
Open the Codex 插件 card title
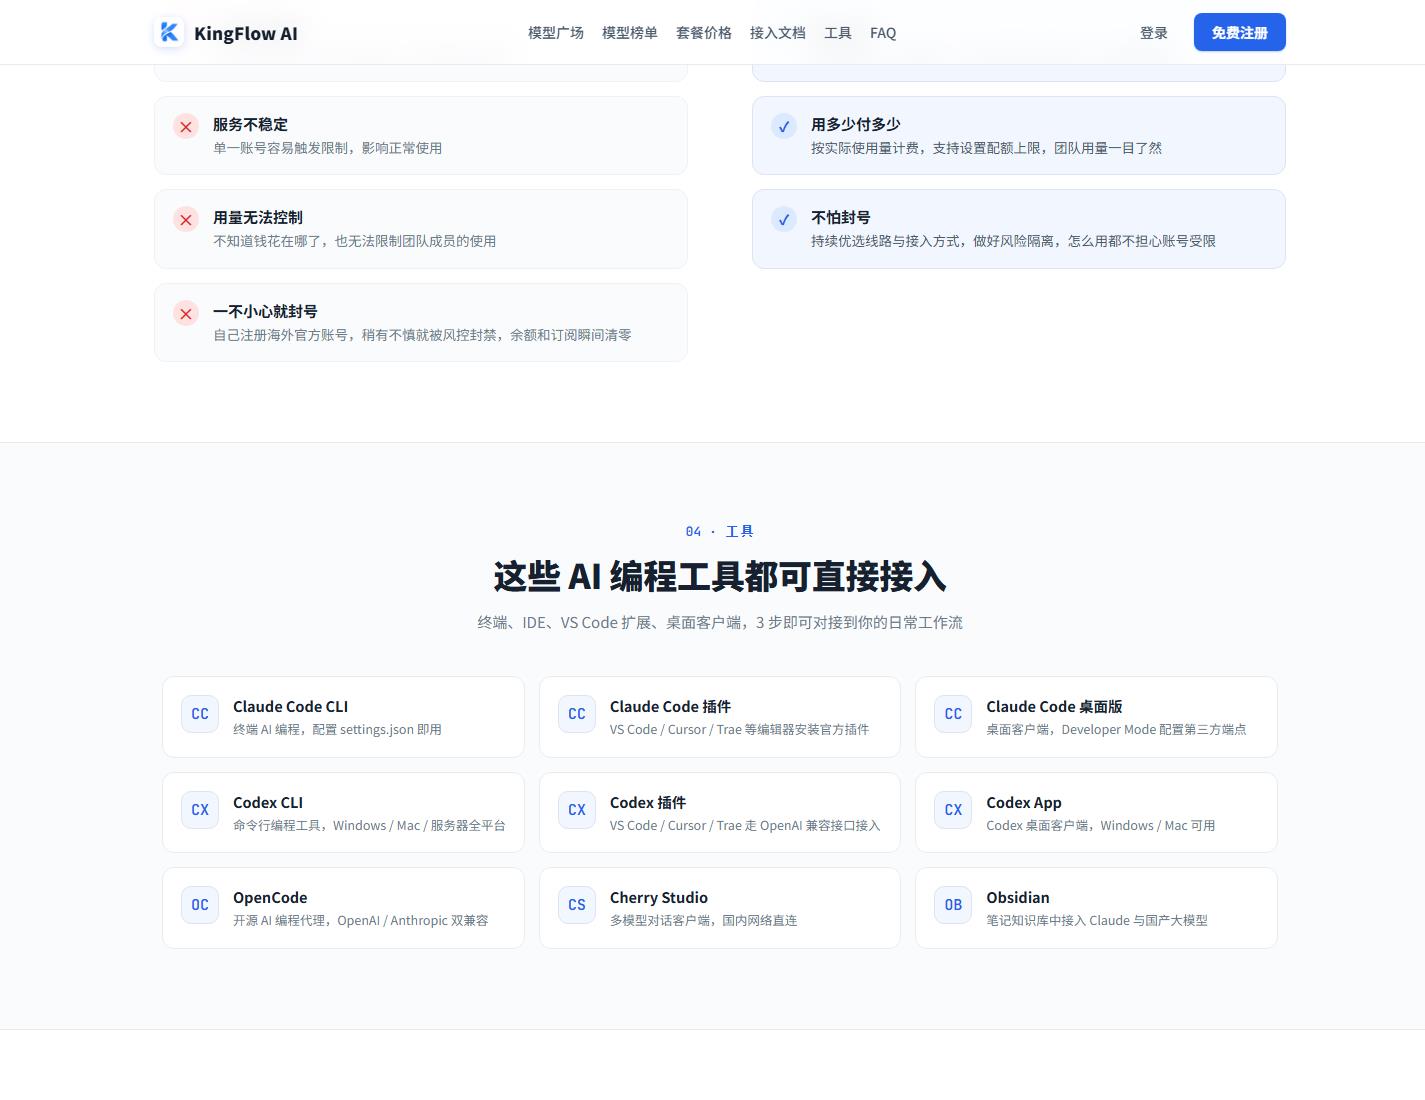648,802
